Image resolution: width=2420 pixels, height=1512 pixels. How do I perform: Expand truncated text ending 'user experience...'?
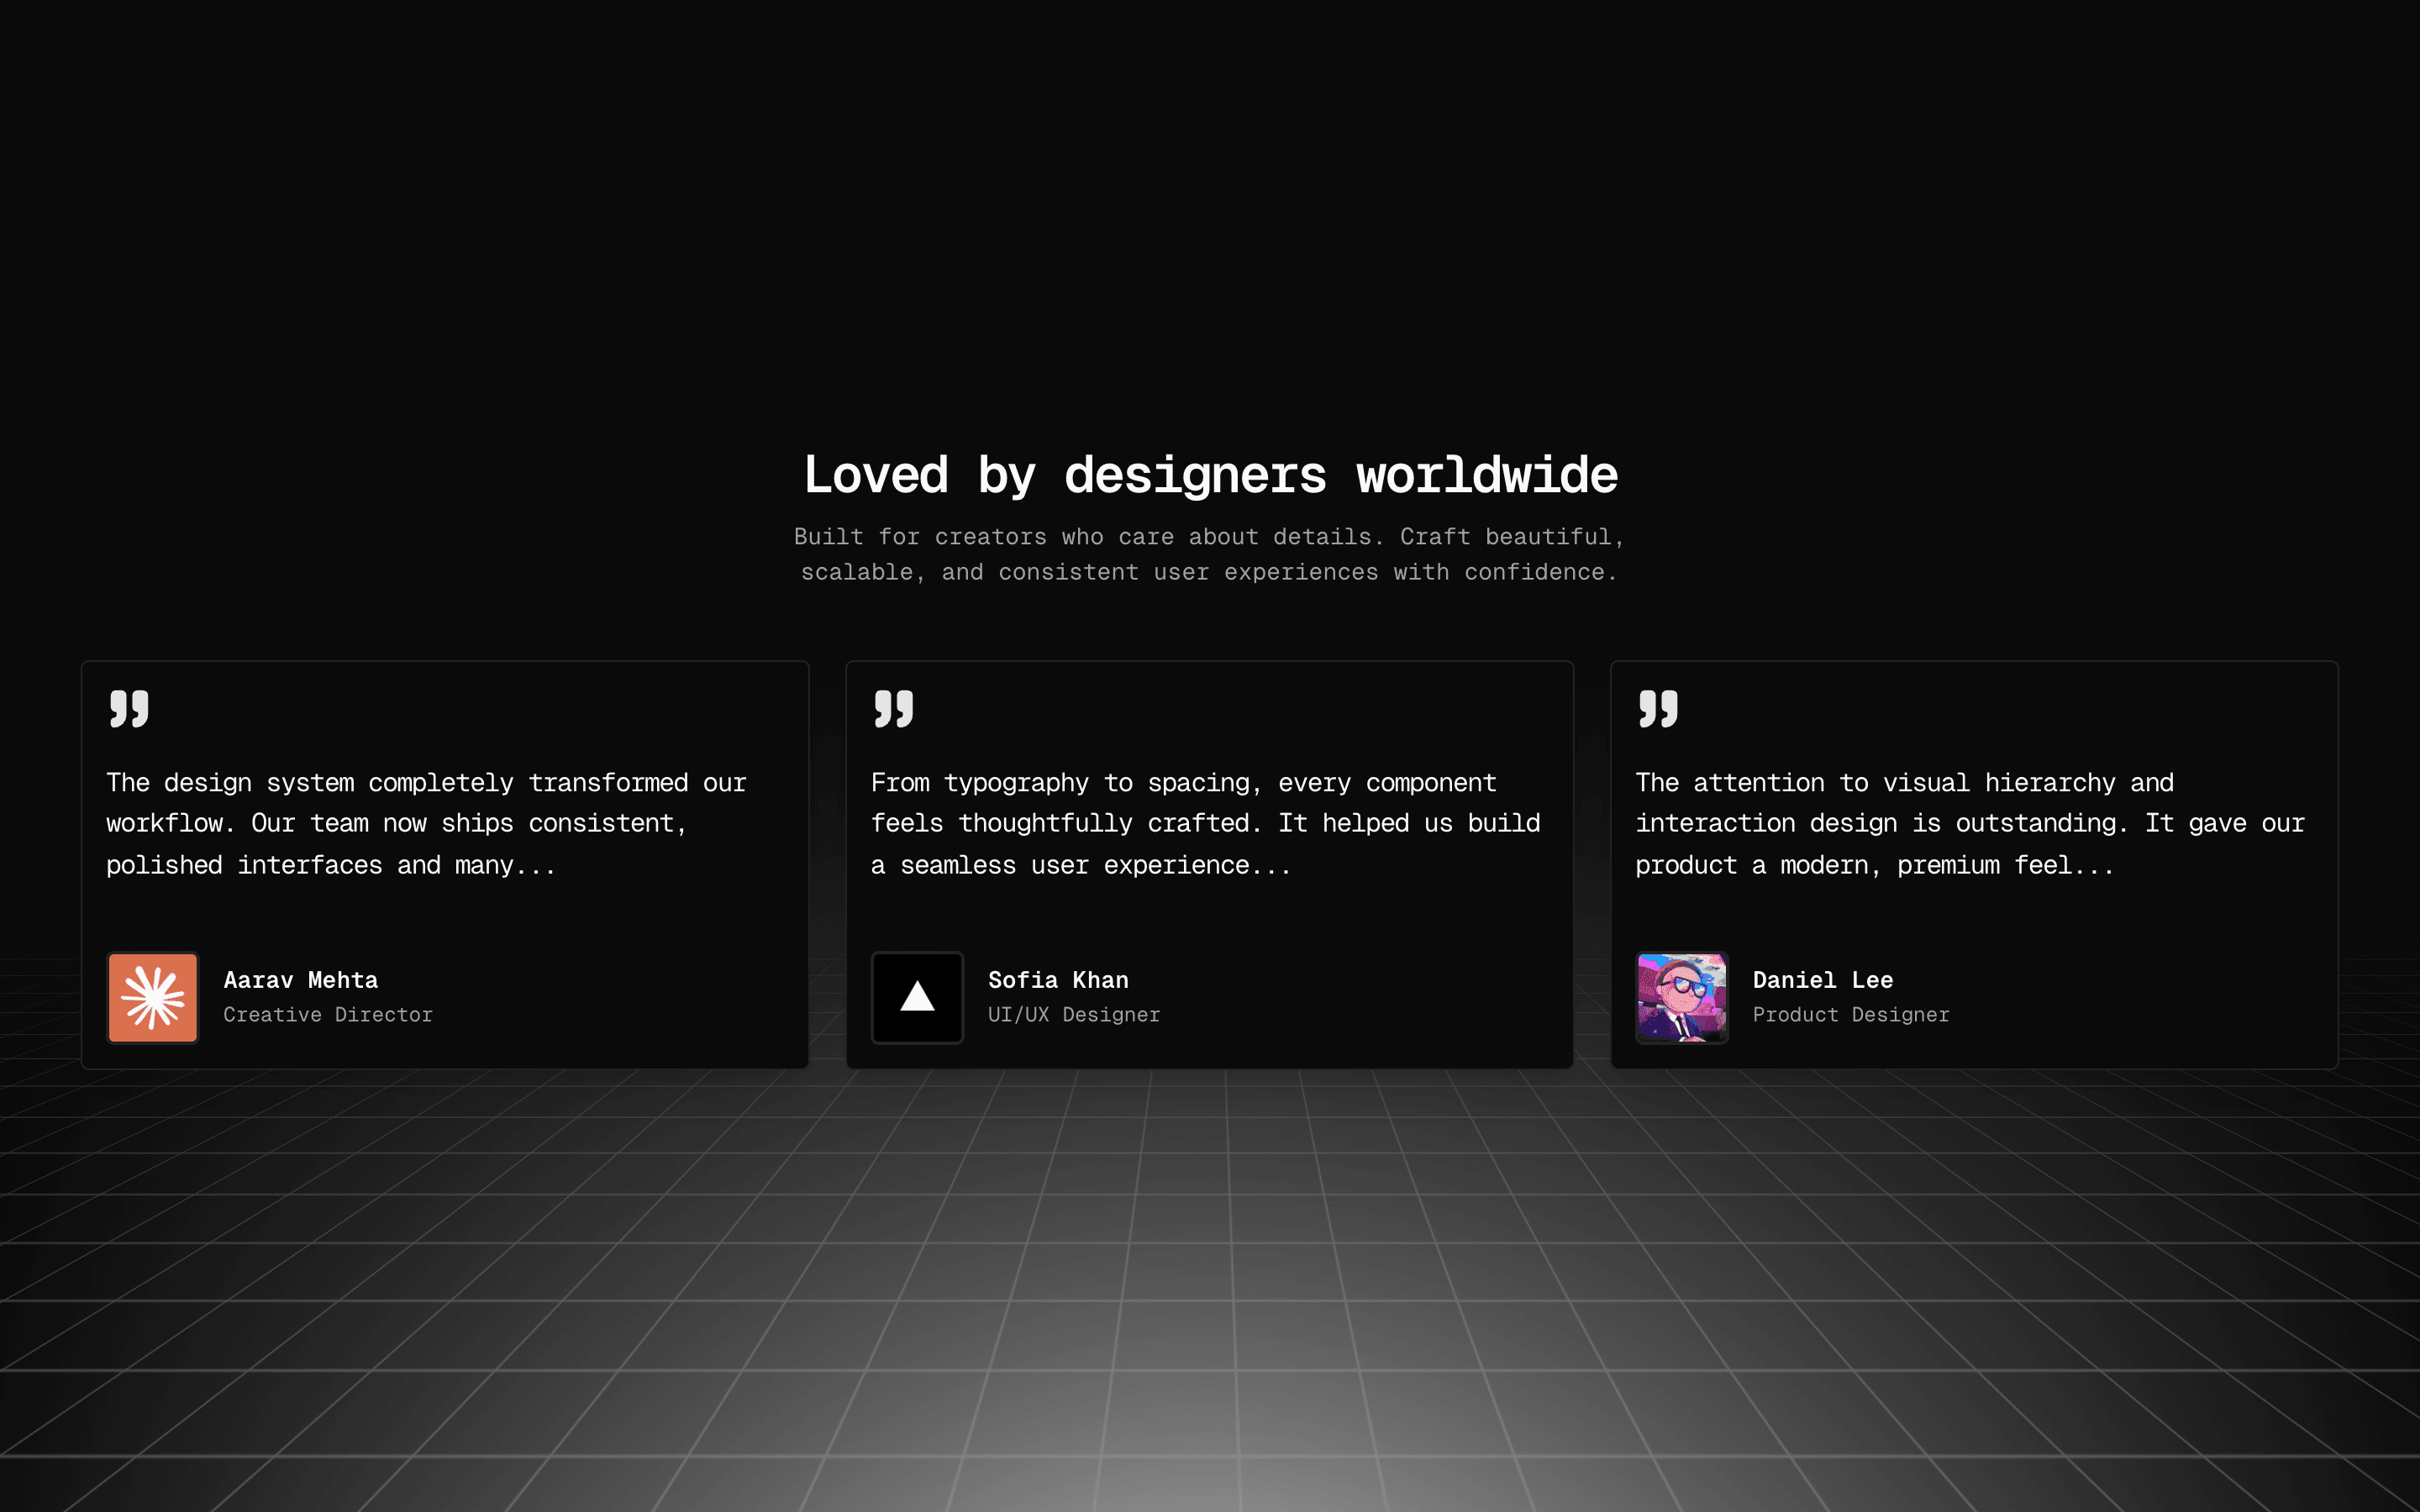click(1270, 866)
